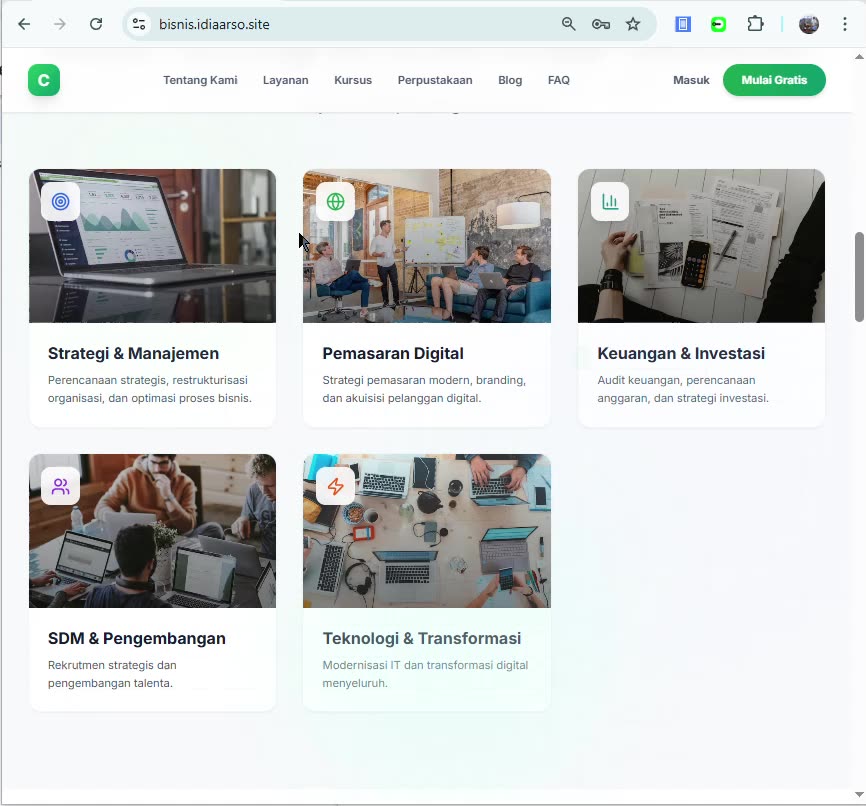Click the blue extension icon in toolbar
866x806 pixels.
point(683,24)
